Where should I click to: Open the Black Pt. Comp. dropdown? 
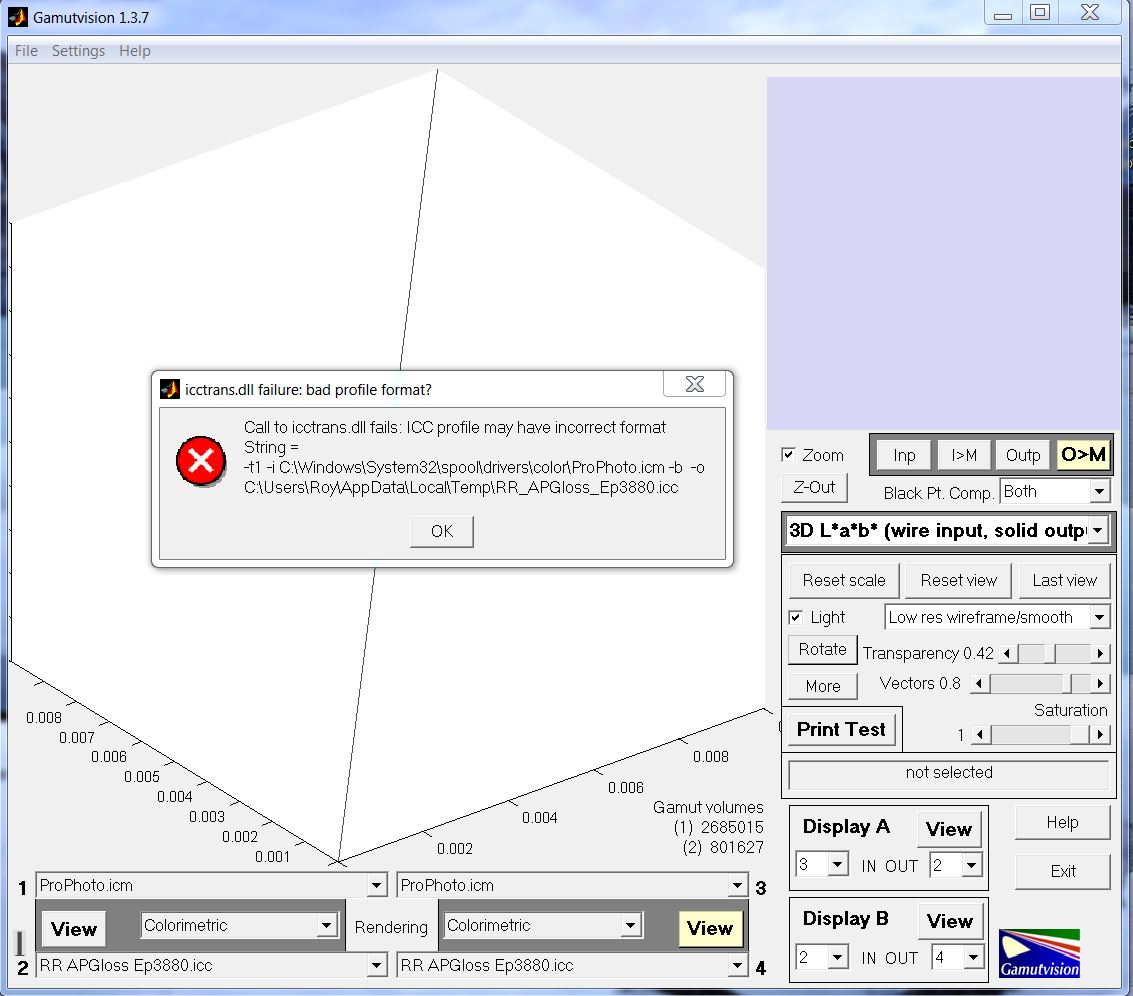click(x=1099, y=492)
